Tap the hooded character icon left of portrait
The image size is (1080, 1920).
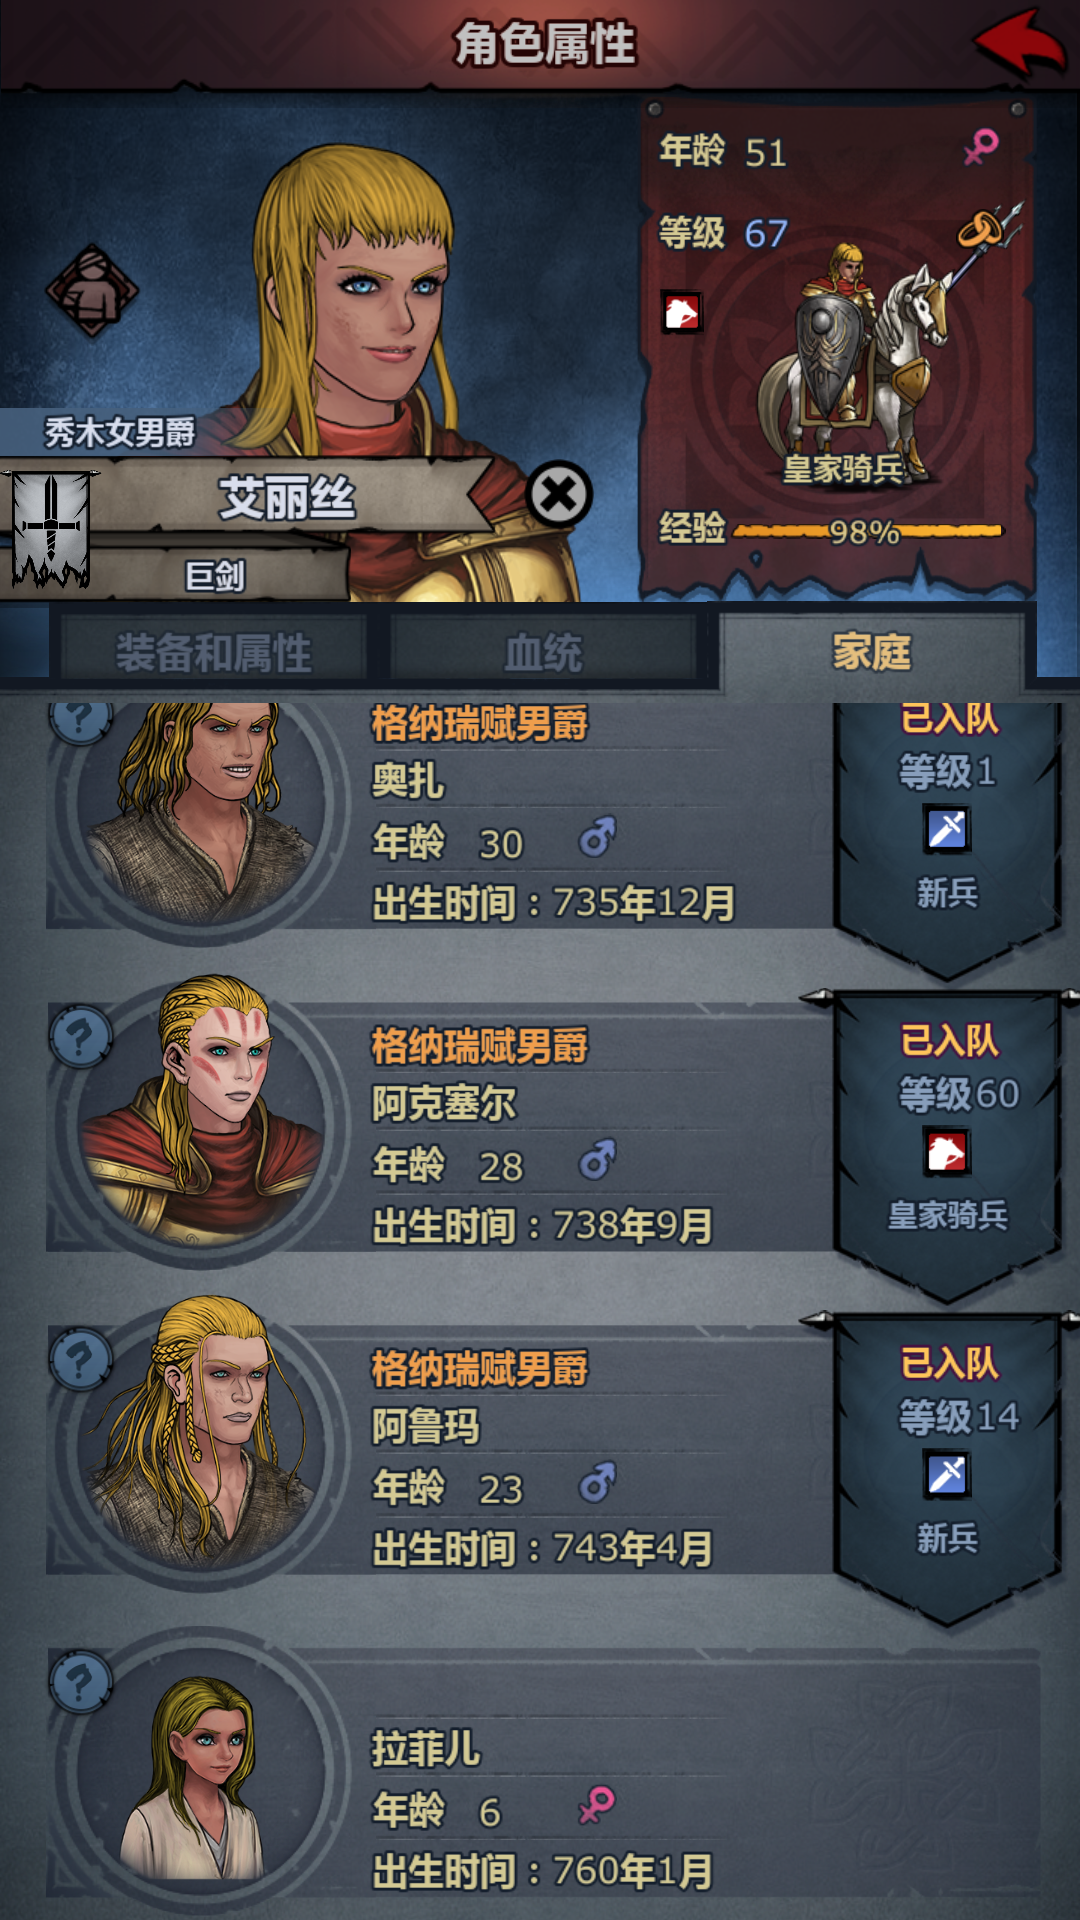coord(92,291)
